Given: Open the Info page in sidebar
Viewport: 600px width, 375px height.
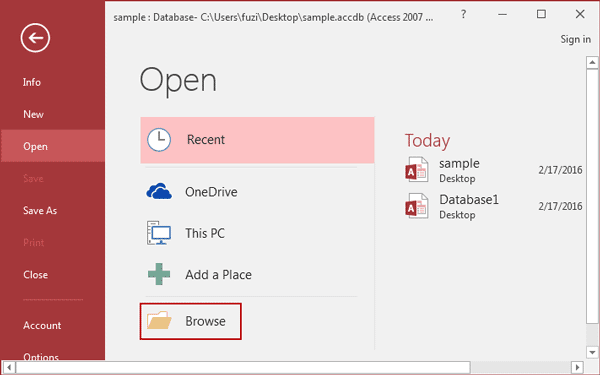Looking at the screenshot, I should click(32, 82).
